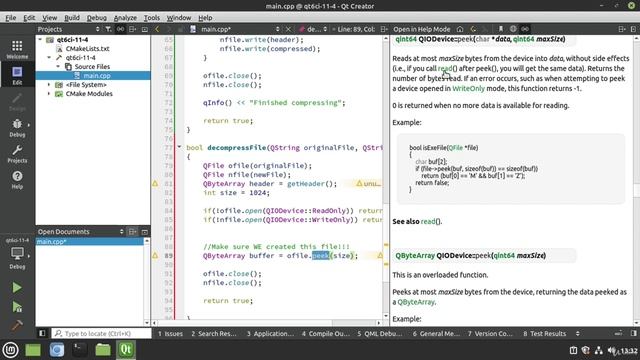Open the Build menu
The image size is (640, 360).
72,18
